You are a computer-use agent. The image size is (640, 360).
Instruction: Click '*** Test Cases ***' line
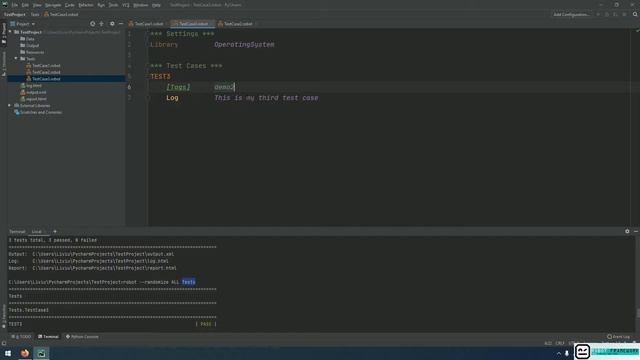(186, 66)
